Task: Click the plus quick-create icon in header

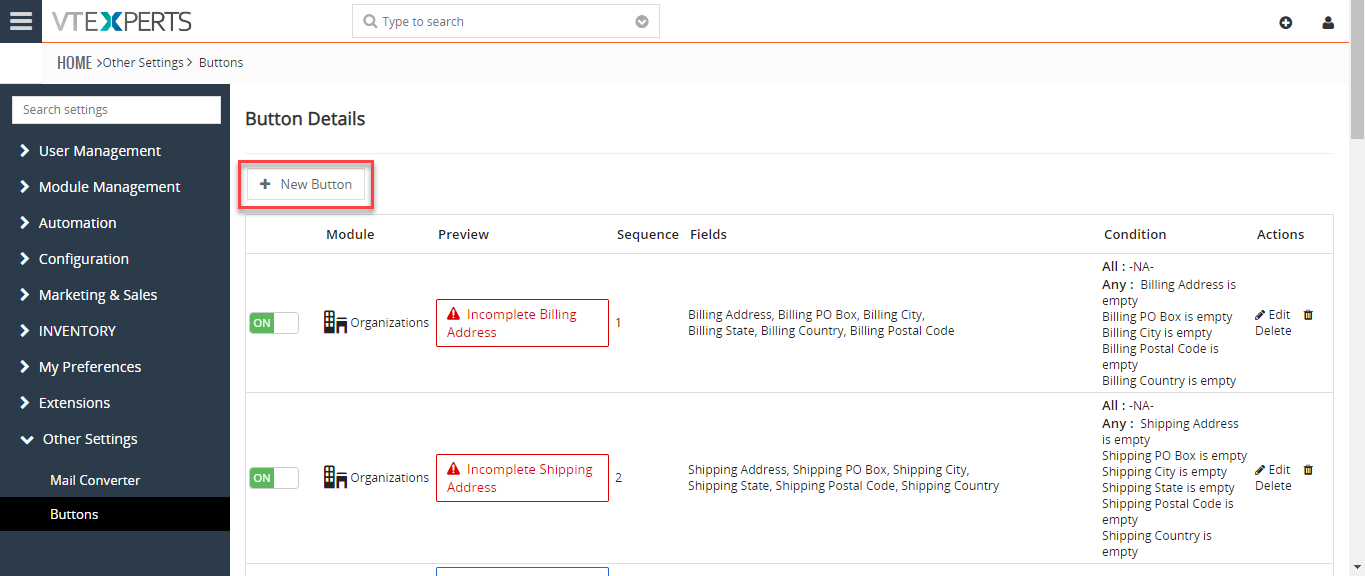Action: [1286, 22]
